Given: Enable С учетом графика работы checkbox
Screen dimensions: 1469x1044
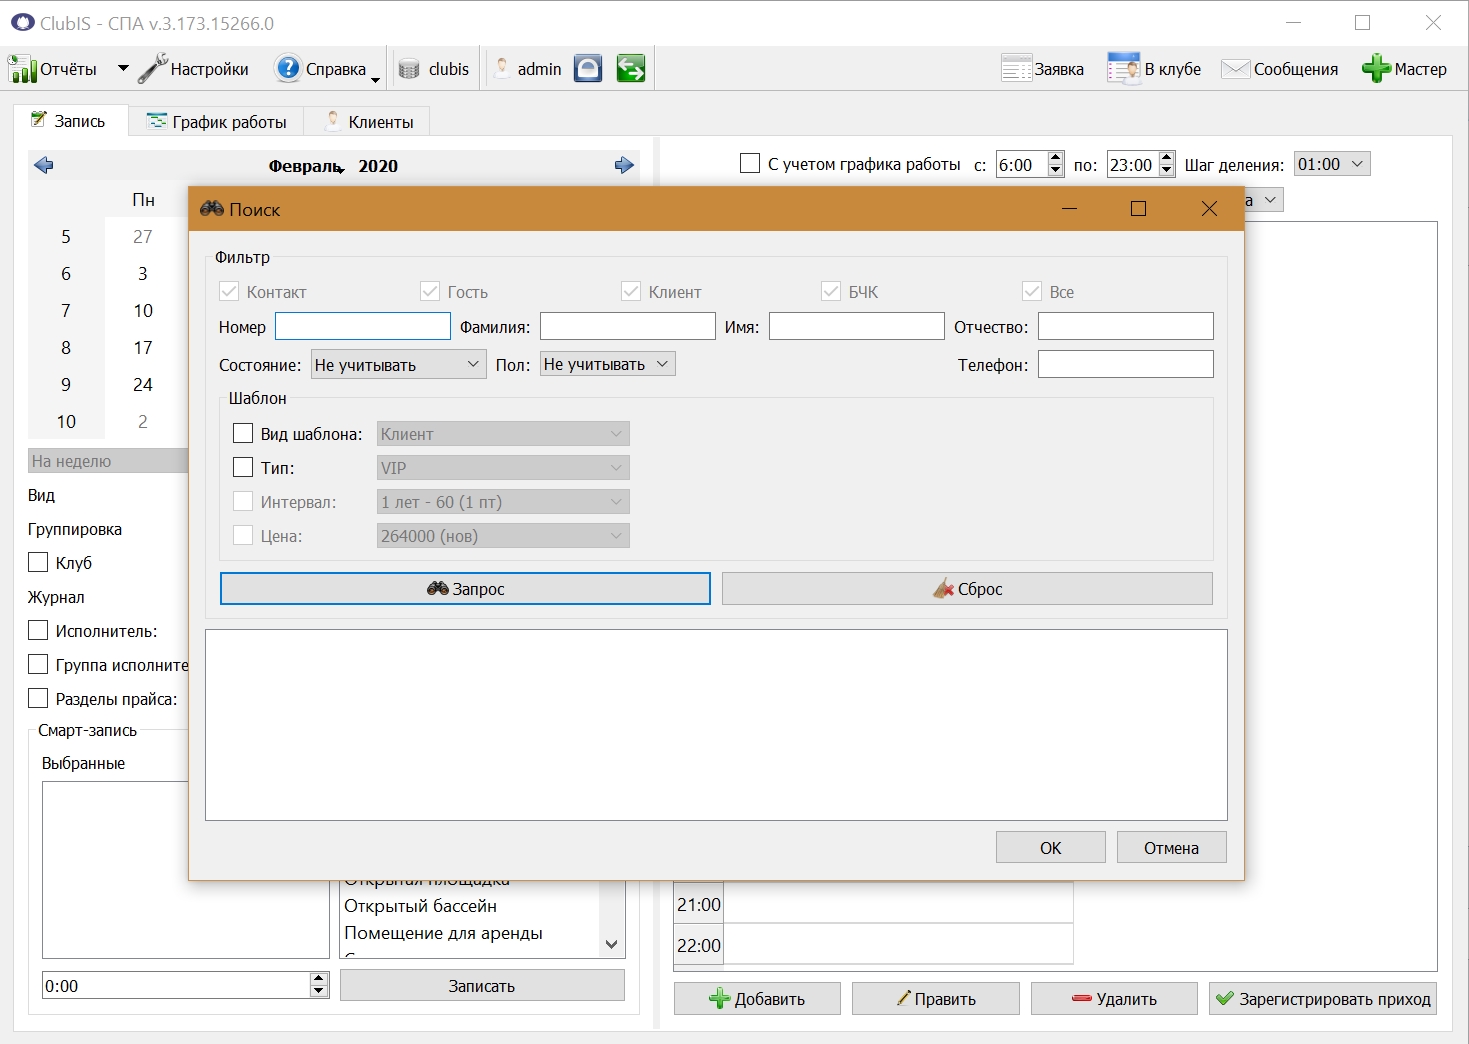Looking at the screenshot, I should [750, 163].
